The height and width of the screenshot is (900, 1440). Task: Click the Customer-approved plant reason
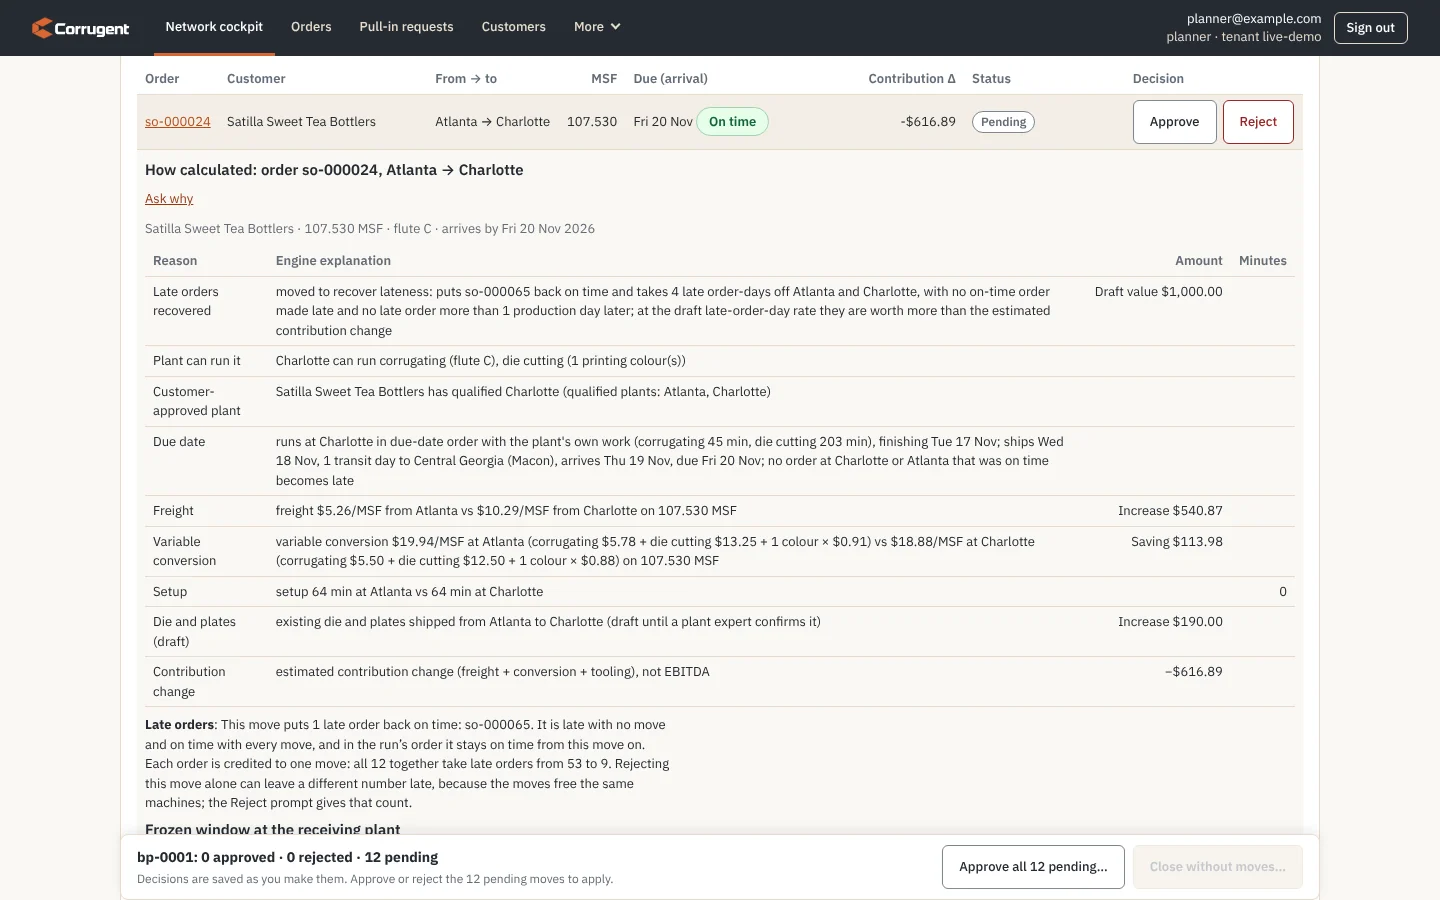click(x=197, y=401)
